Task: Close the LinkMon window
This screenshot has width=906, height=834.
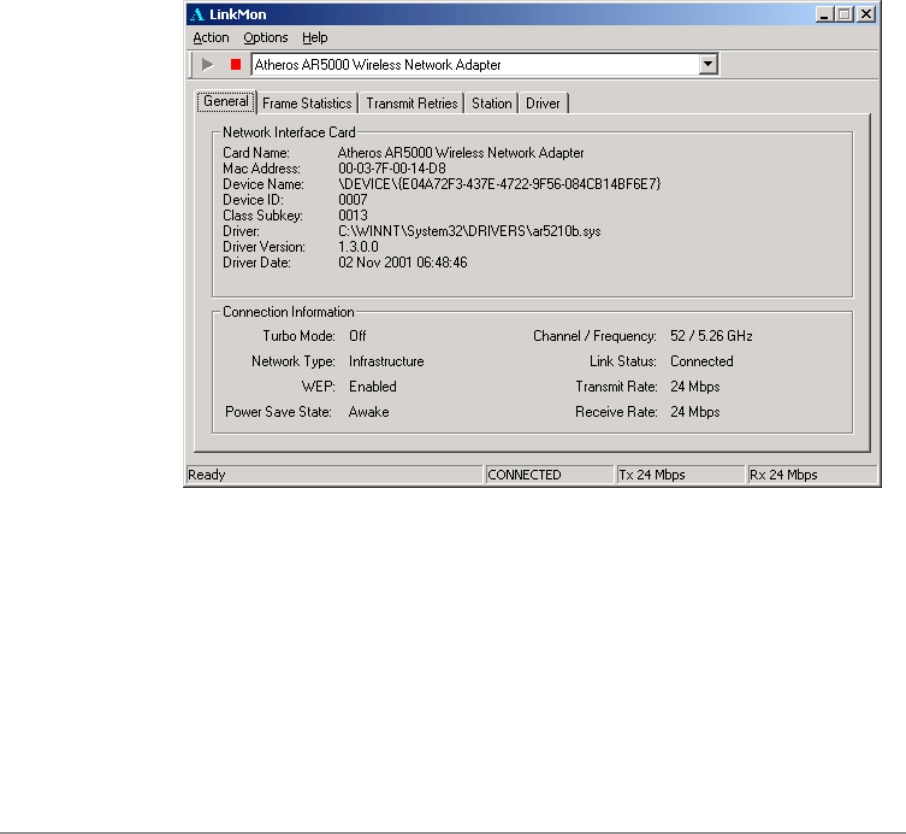Action: (x=866, y=14)
